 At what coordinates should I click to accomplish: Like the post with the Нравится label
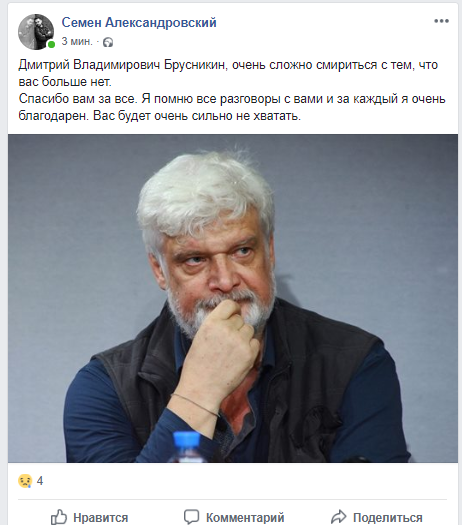100,518
